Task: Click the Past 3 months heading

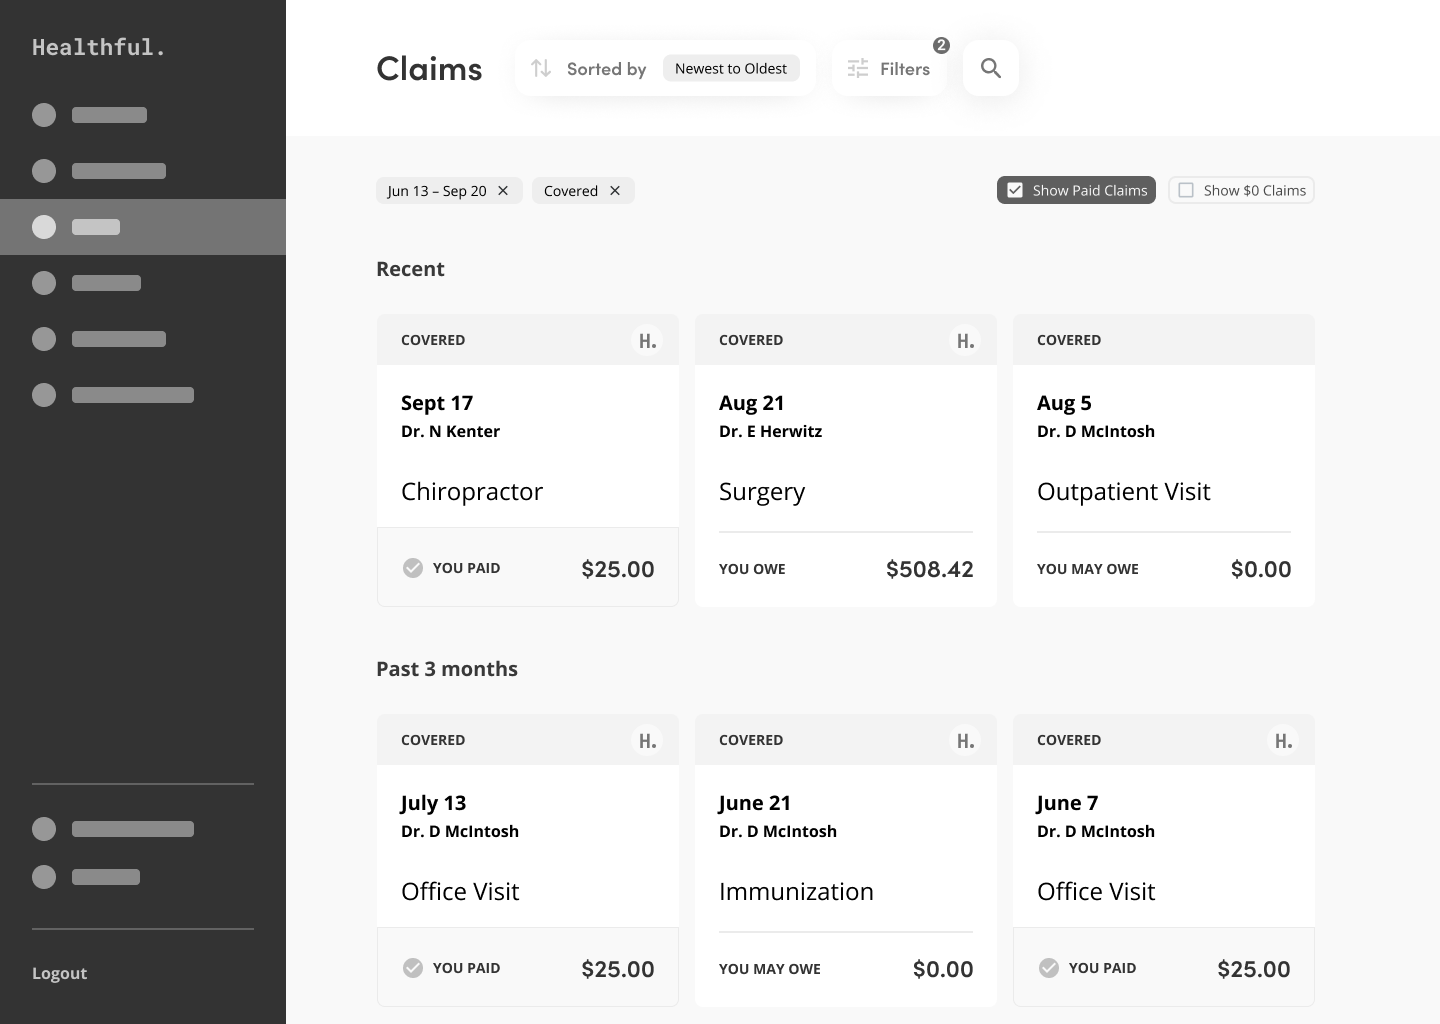Action: pos(447,669)
